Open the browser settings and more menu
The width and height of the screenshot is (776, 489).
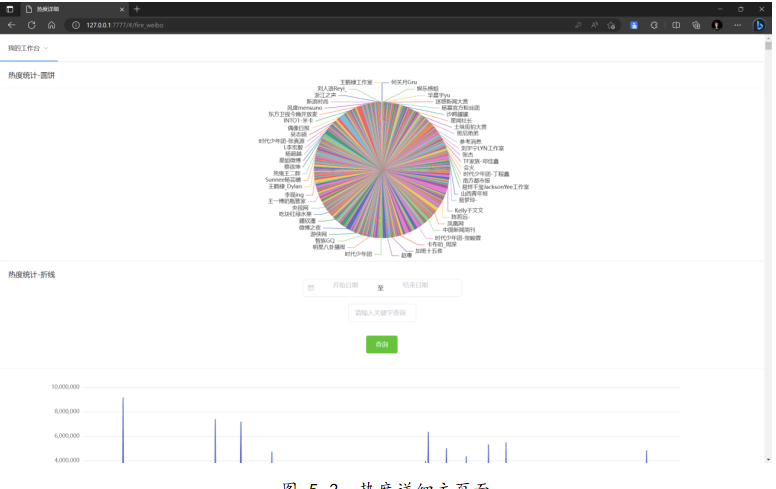737,25
